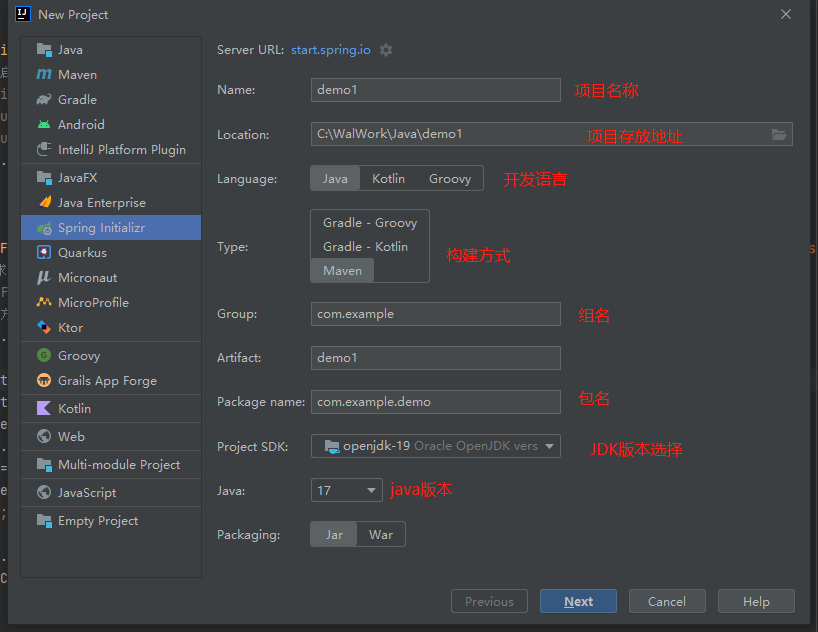
Task: Click the Help button
Action: [756, 601]
